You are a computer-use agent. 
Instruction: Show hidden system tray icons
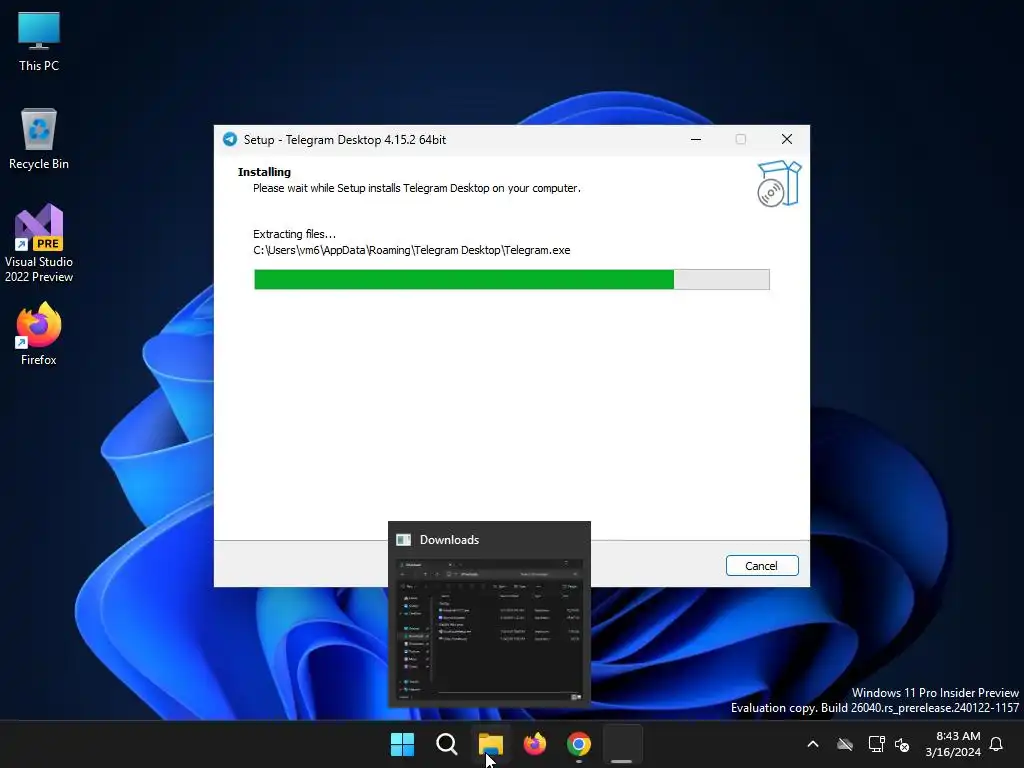pyautogui.click(x=813, y=744)
